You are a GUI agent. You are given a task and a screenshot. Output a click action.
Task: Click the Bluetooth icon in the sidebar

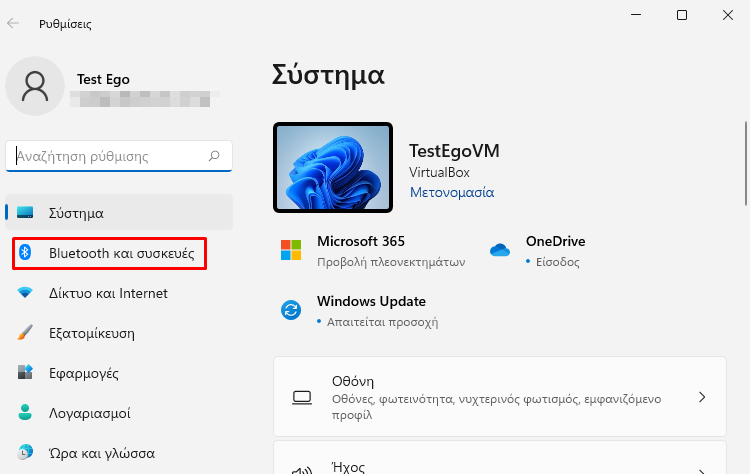[x=25, y=253]
